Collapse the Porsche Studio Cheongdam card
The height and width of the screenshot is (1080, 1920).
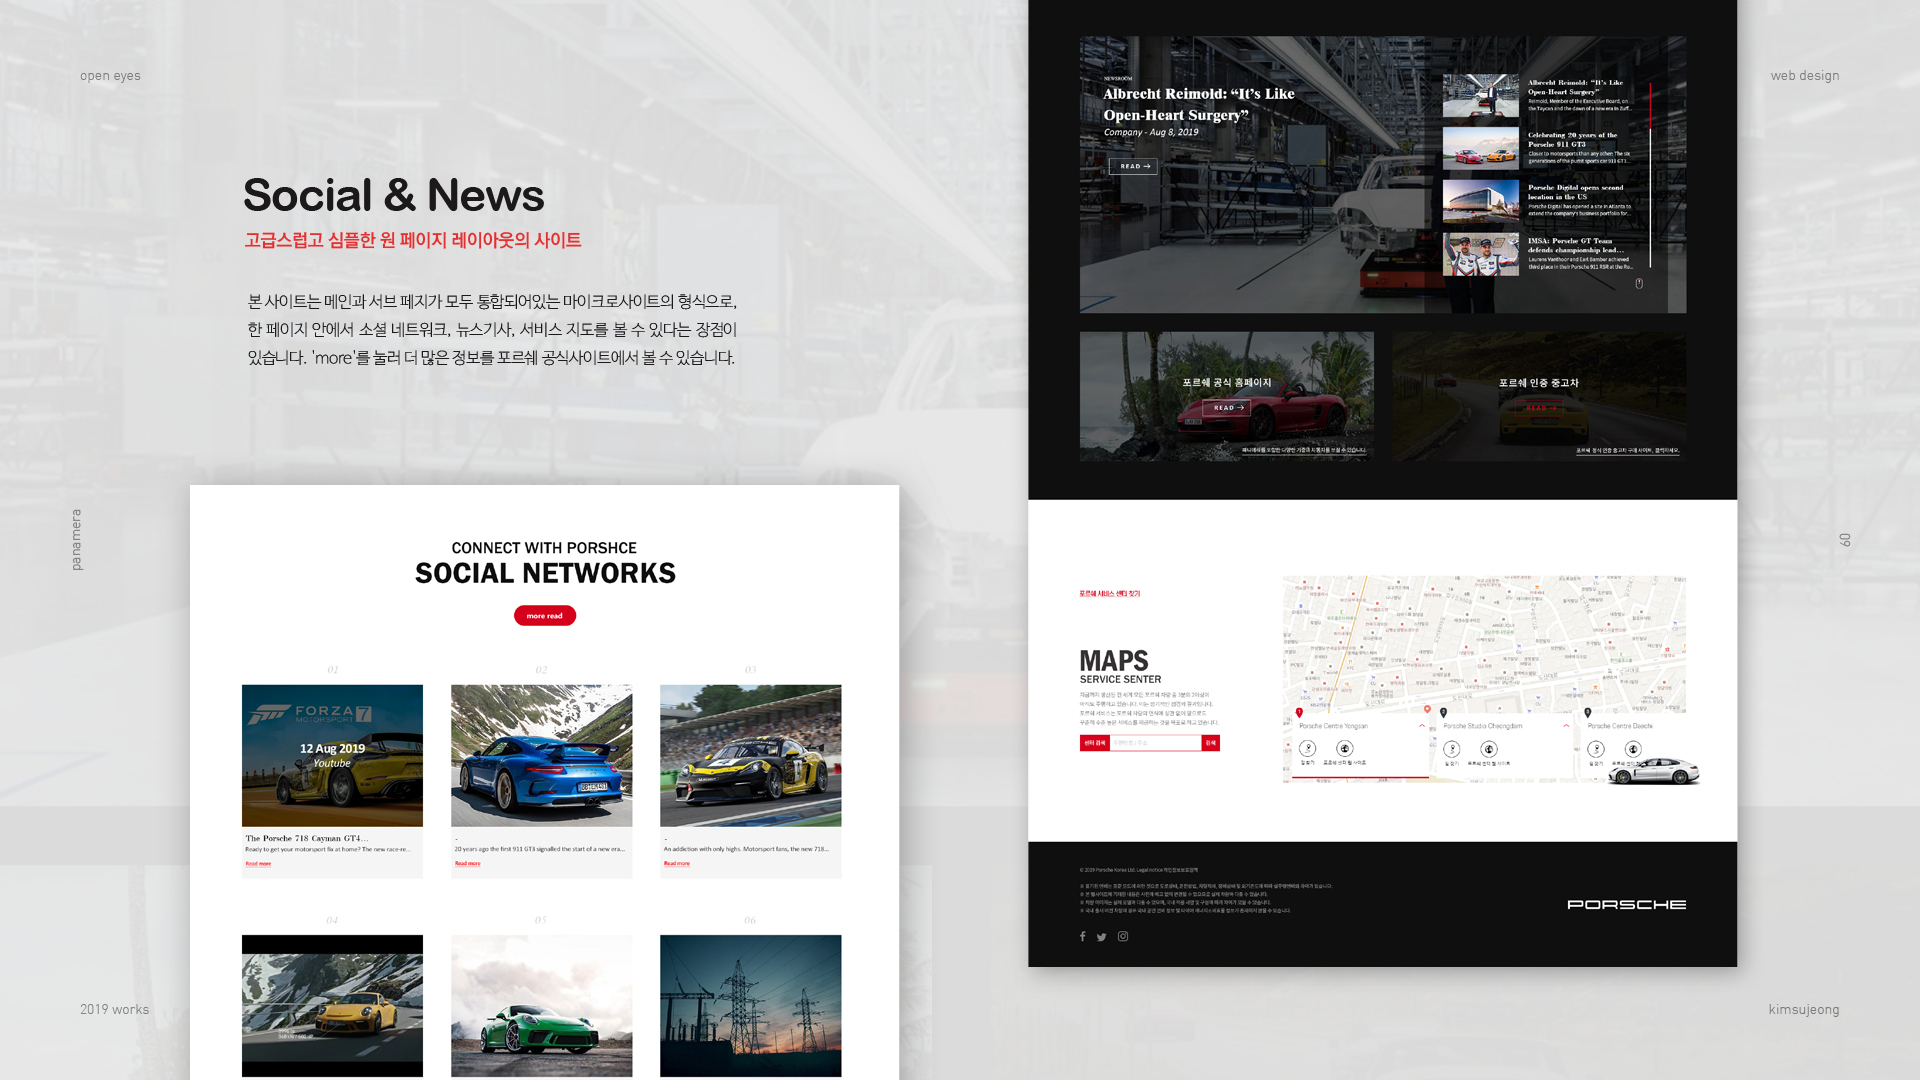tap(1566, 726)
